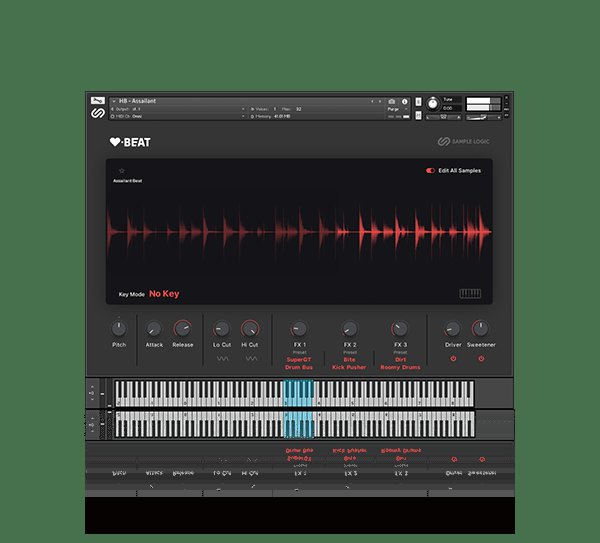This screenshot has height=543, width=600.
Task: Click the Sweetener knob
Action: pos(481,328)
